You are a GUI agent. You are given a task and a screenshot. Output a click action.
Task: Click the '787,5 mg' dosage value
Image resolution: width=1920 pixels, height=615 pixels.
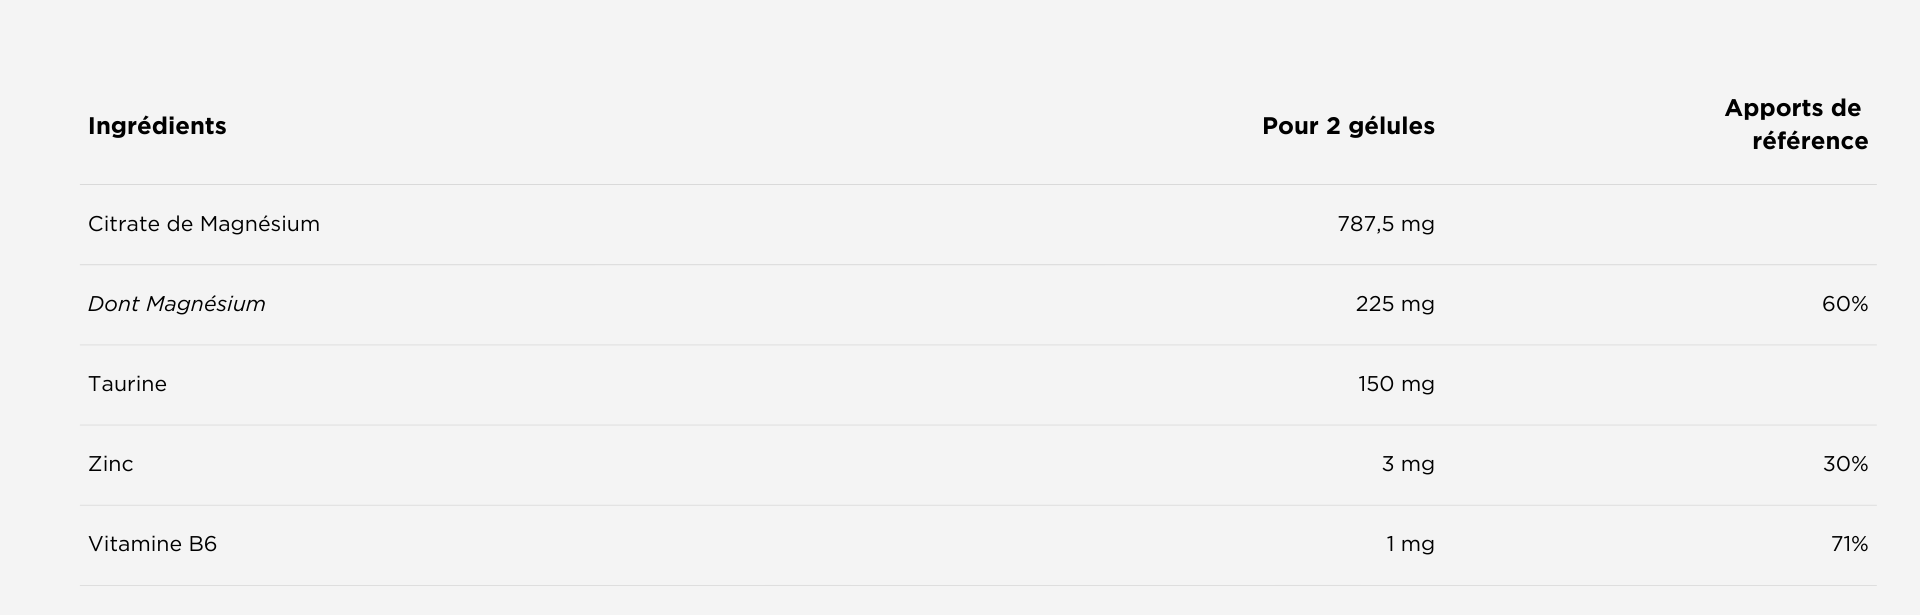(1385, 224)
